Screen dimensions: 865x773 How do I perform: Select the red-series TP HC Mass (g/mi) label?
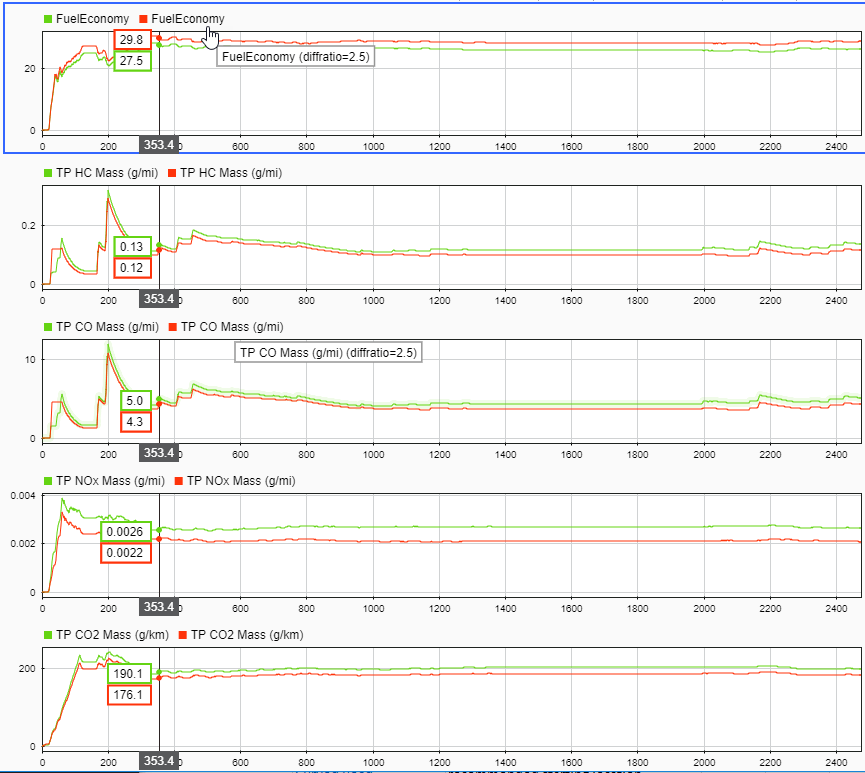[231, 173]
